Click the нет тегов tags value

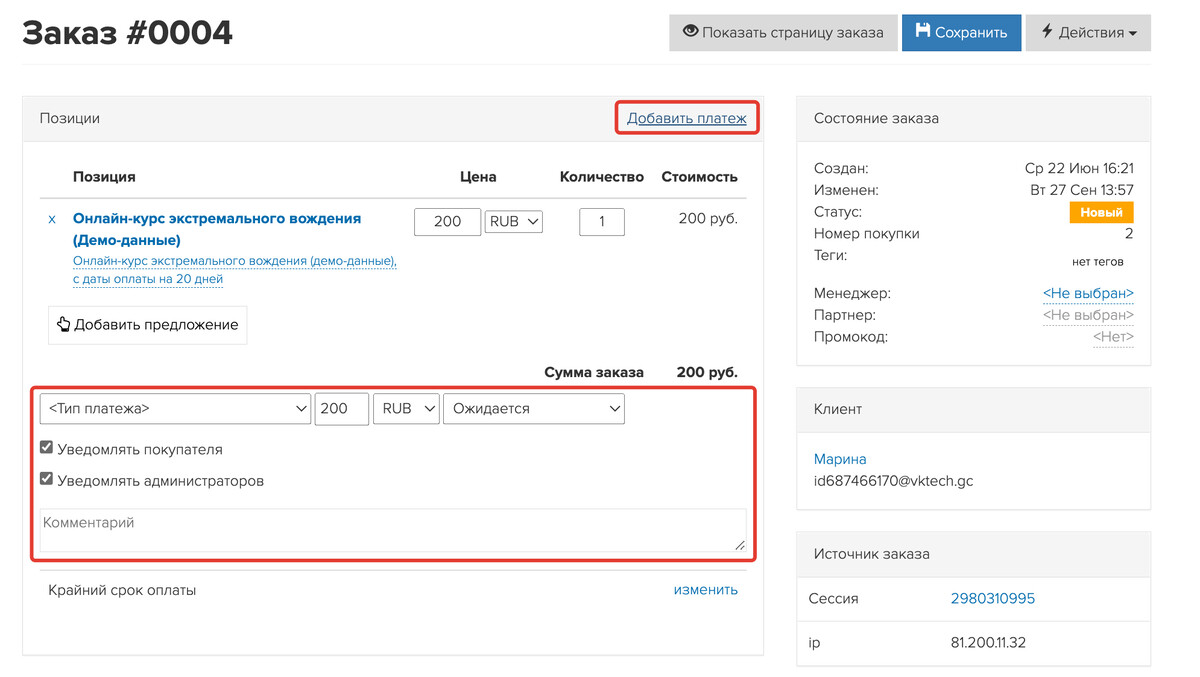click(x=1098, y=261)
